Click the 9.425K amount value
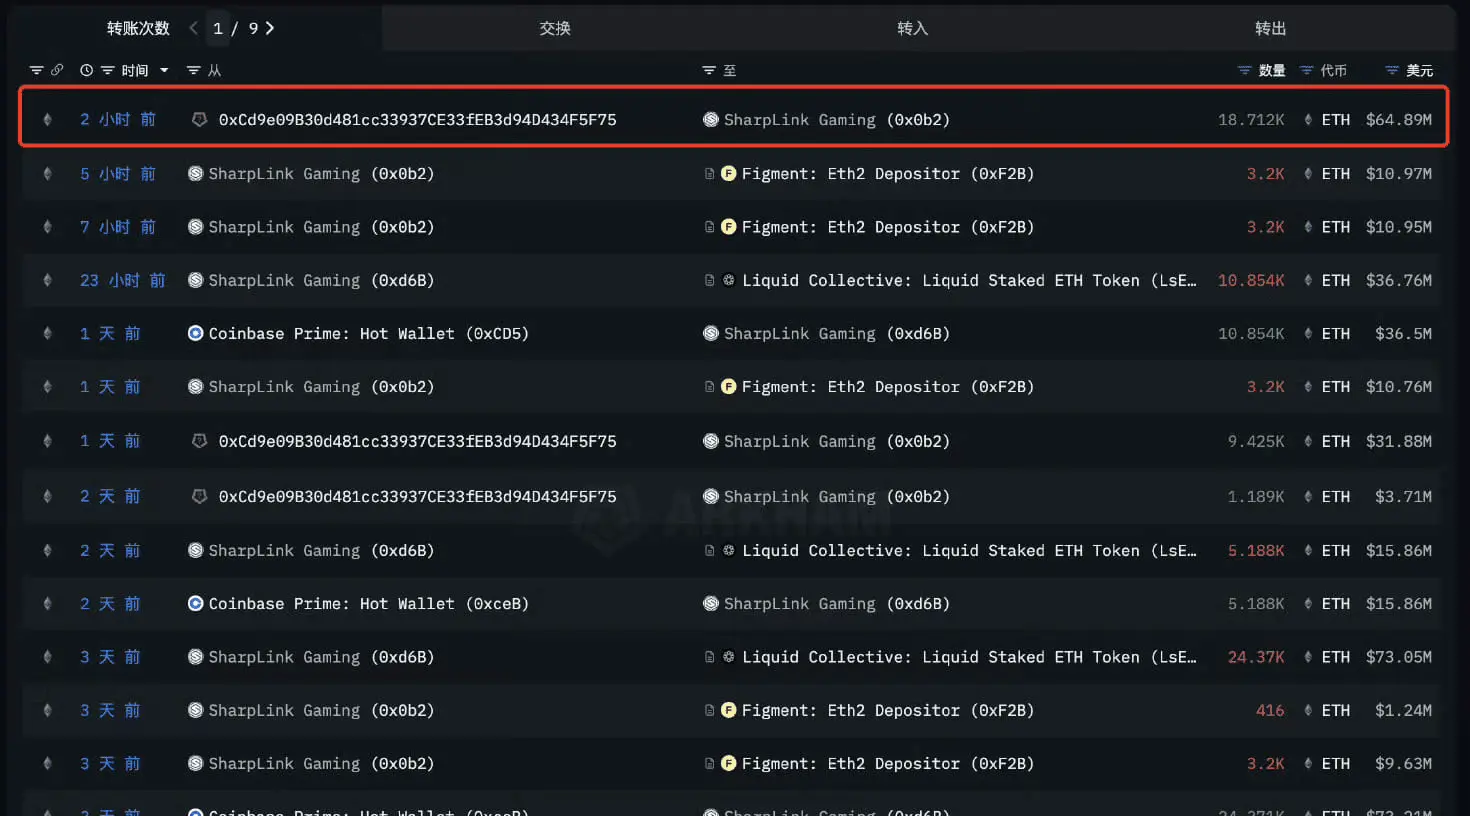 click(1256, 441)
